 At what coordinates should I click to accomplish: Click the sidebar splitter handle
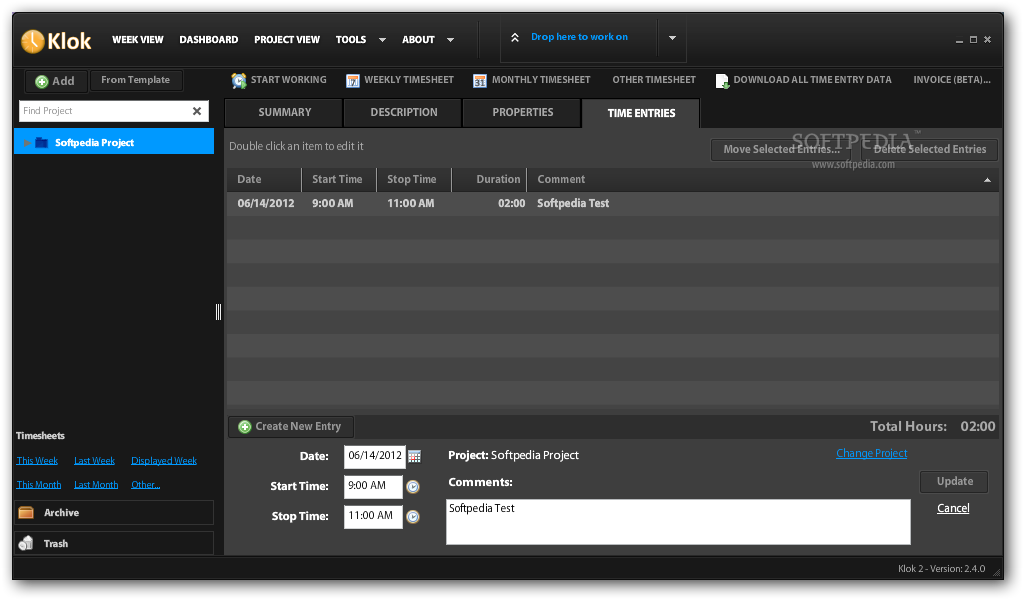218,312
